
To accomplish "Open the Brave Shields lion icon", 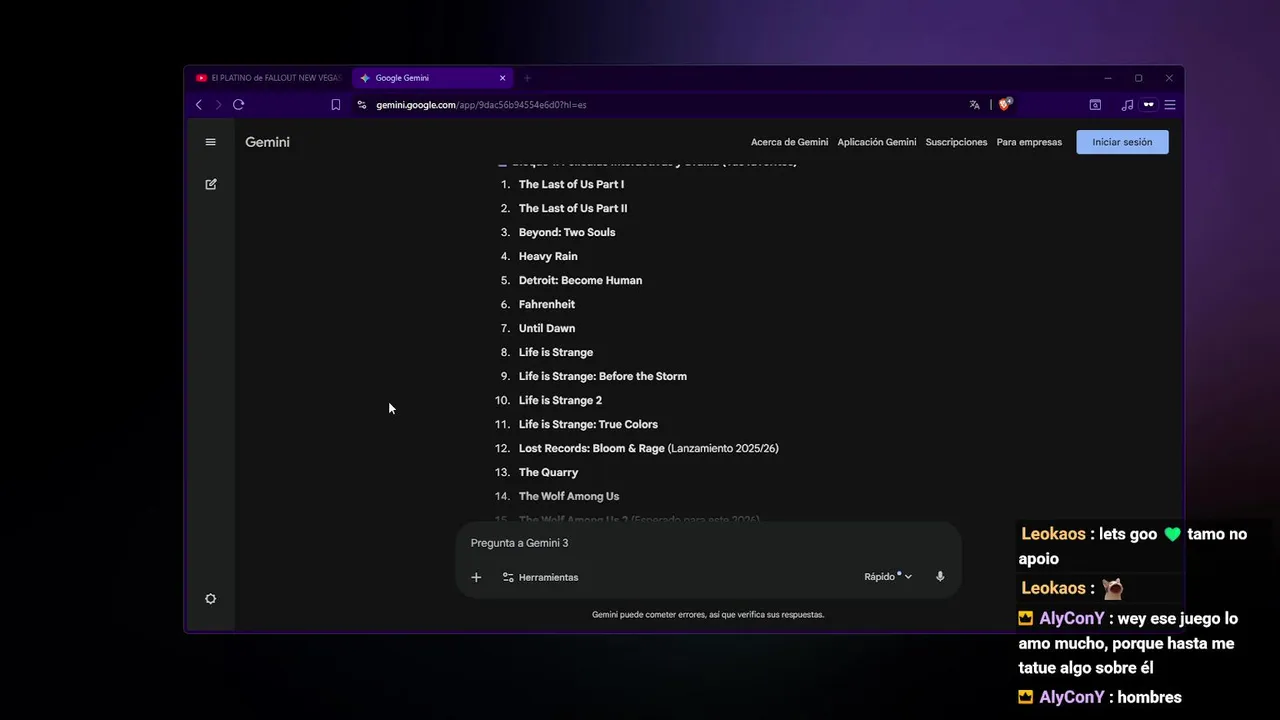I will point(1005,103).
